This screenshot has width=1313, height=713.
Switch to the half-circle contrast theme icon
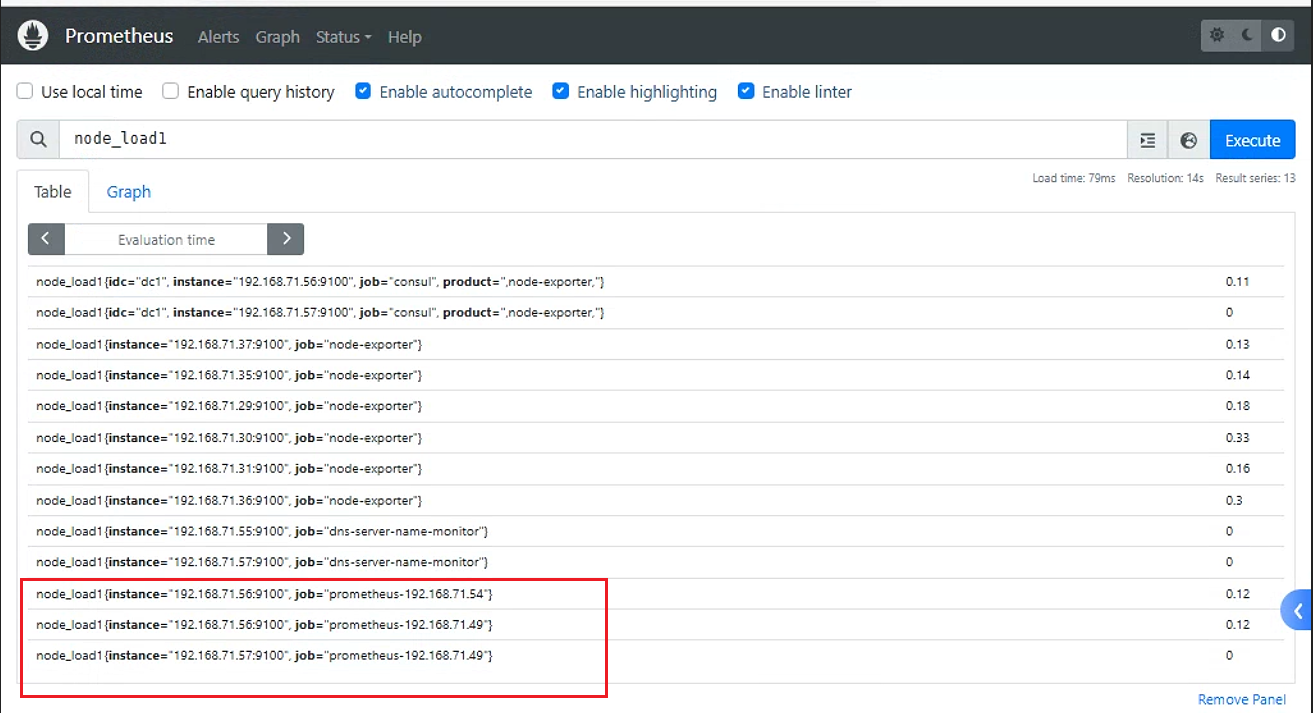1279,35
